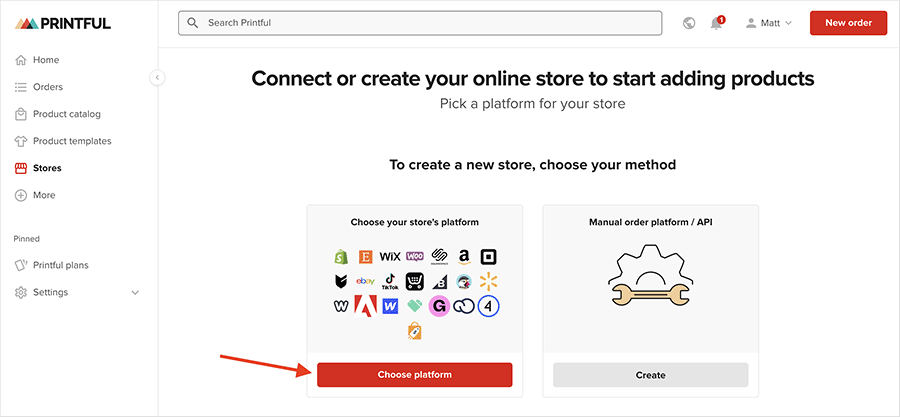Open the notifications bell
Viewport: 900px width, 417px height.
coord(716,23)
